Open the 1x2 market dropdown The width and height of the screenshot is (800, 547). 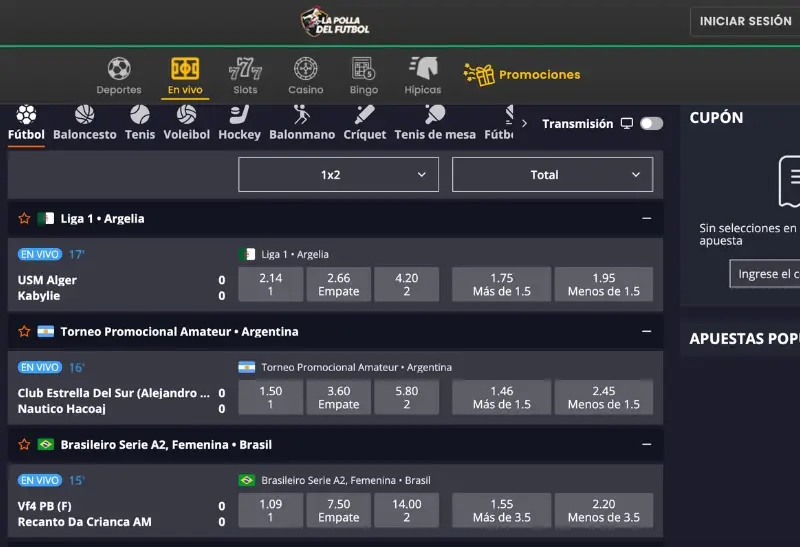338,175
